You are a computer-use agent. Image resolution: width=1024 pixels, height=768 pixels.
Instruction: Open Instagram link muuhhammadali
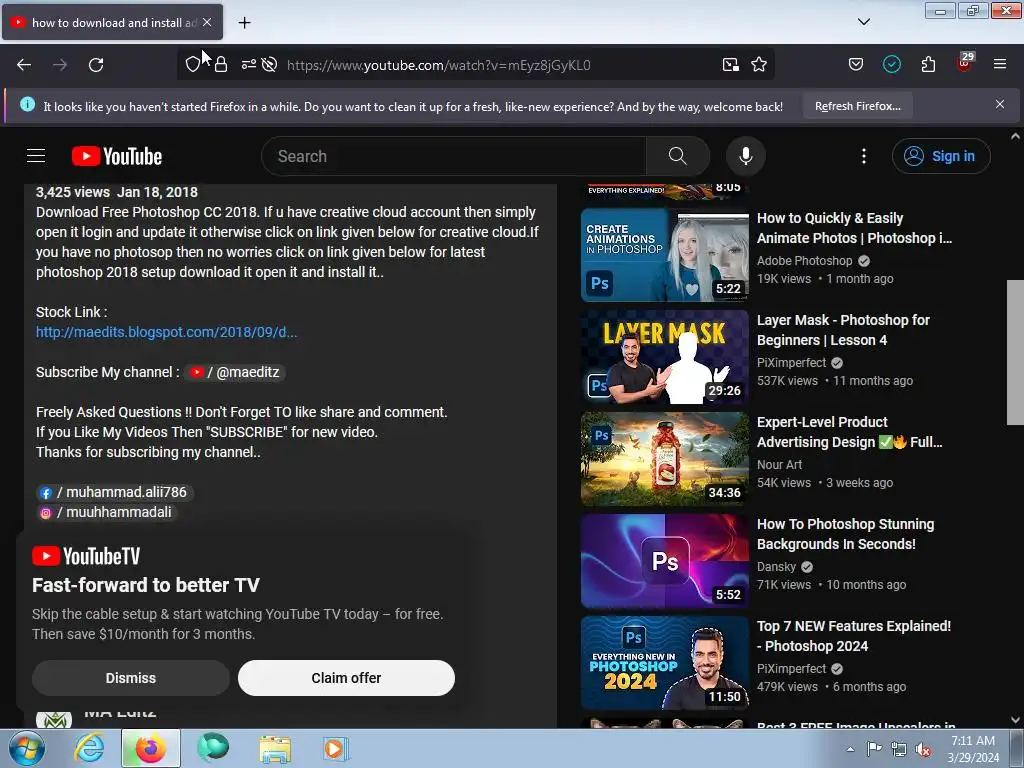click(x=106, y=513)
